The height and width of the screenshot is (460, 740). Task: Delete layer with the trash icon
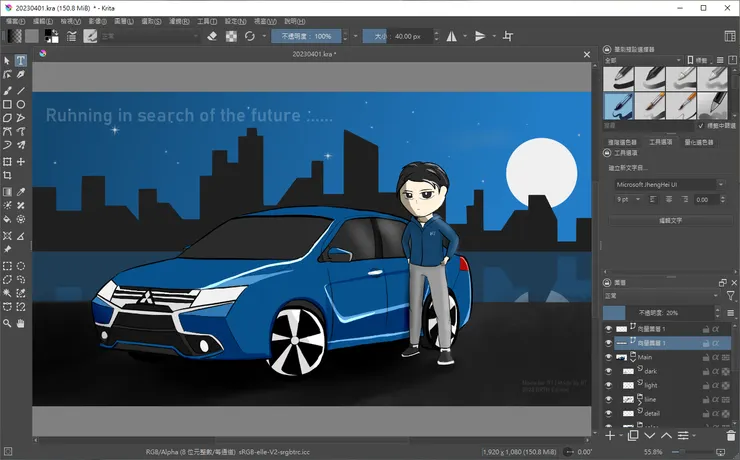(x=730, y=435)
